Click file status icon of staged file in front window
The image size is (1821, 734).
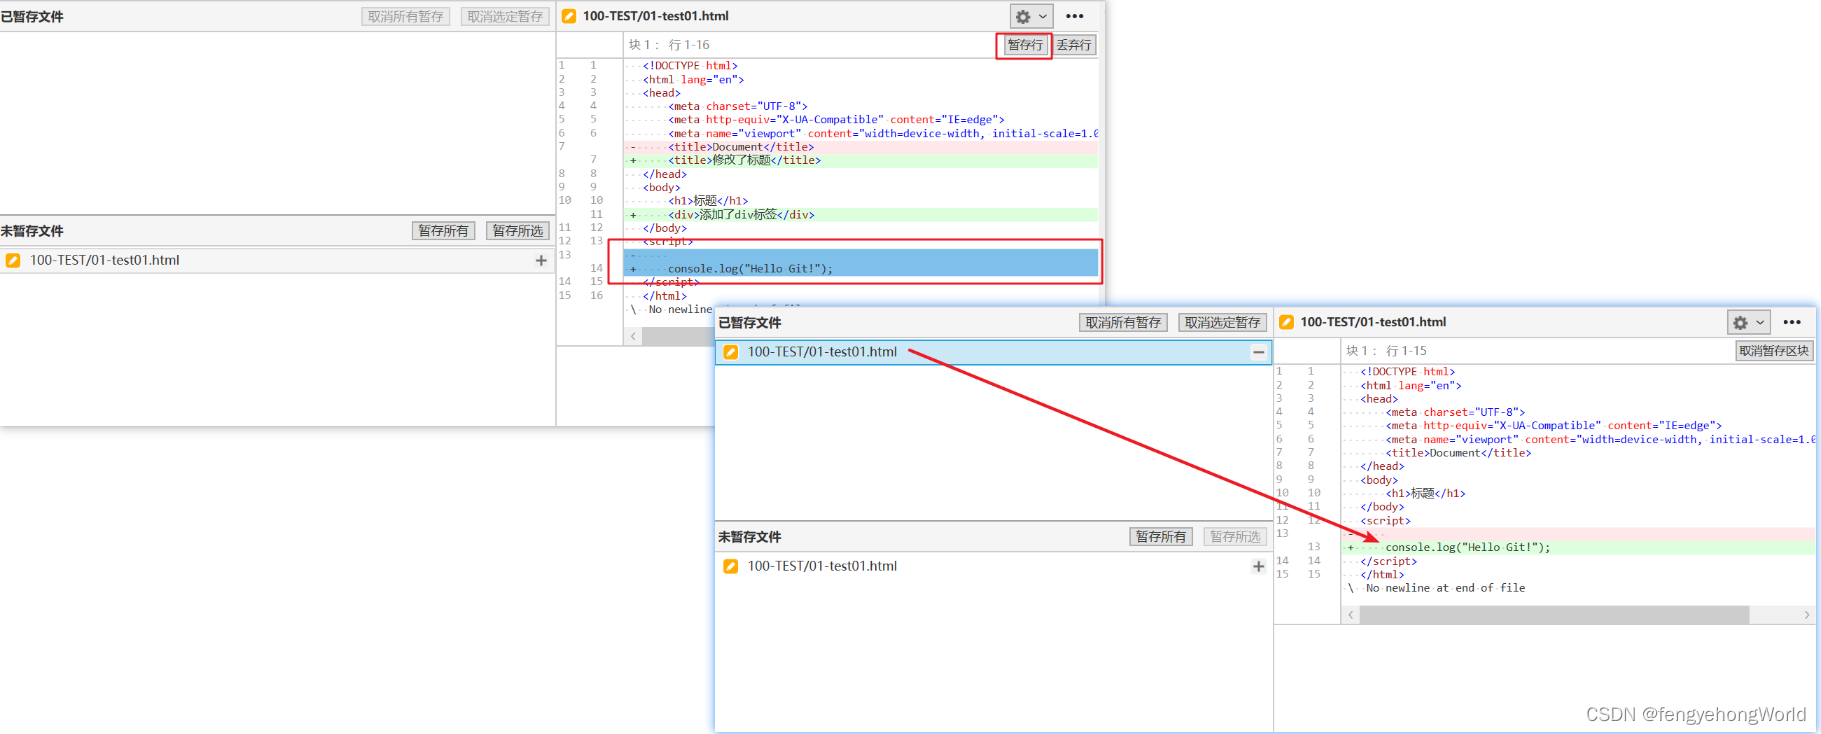click(731, 352)
